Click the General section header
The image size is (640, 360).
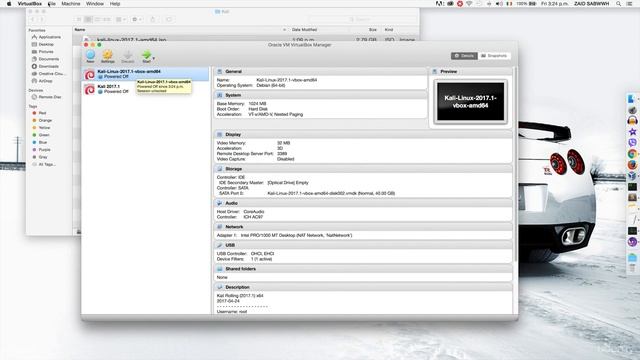coord(320,71)
